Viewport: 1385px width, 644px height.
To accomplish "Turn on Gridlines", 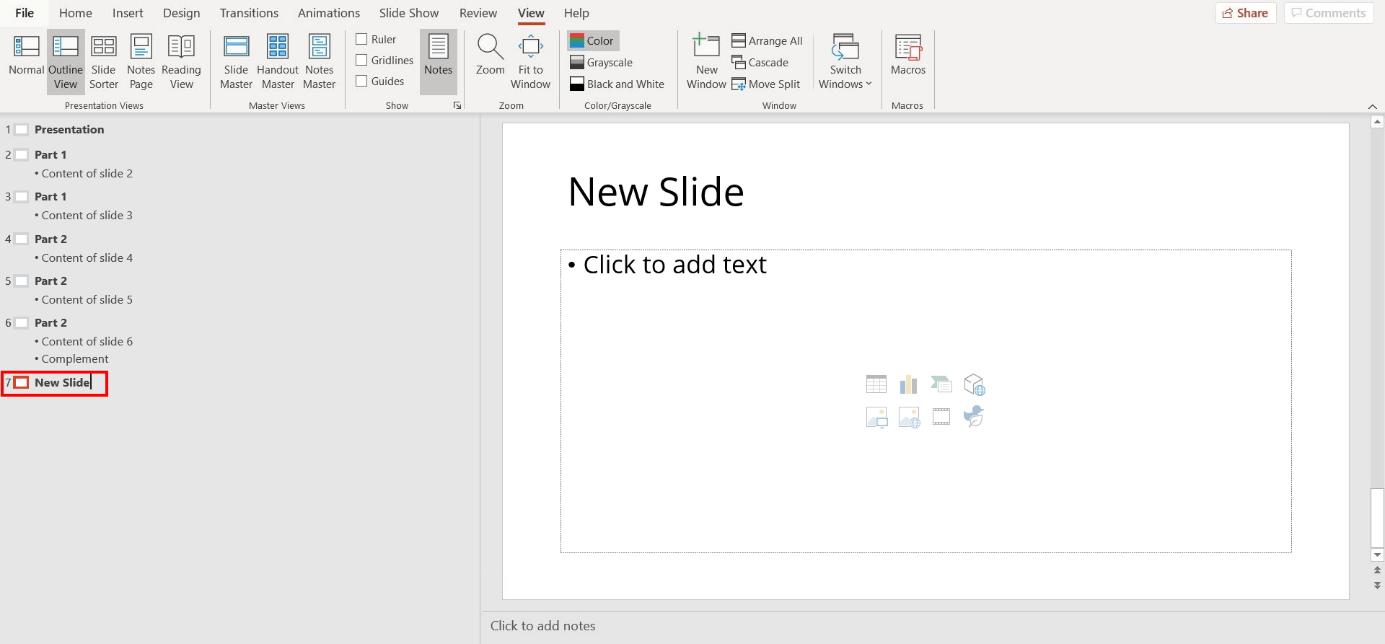I will 362,59.
